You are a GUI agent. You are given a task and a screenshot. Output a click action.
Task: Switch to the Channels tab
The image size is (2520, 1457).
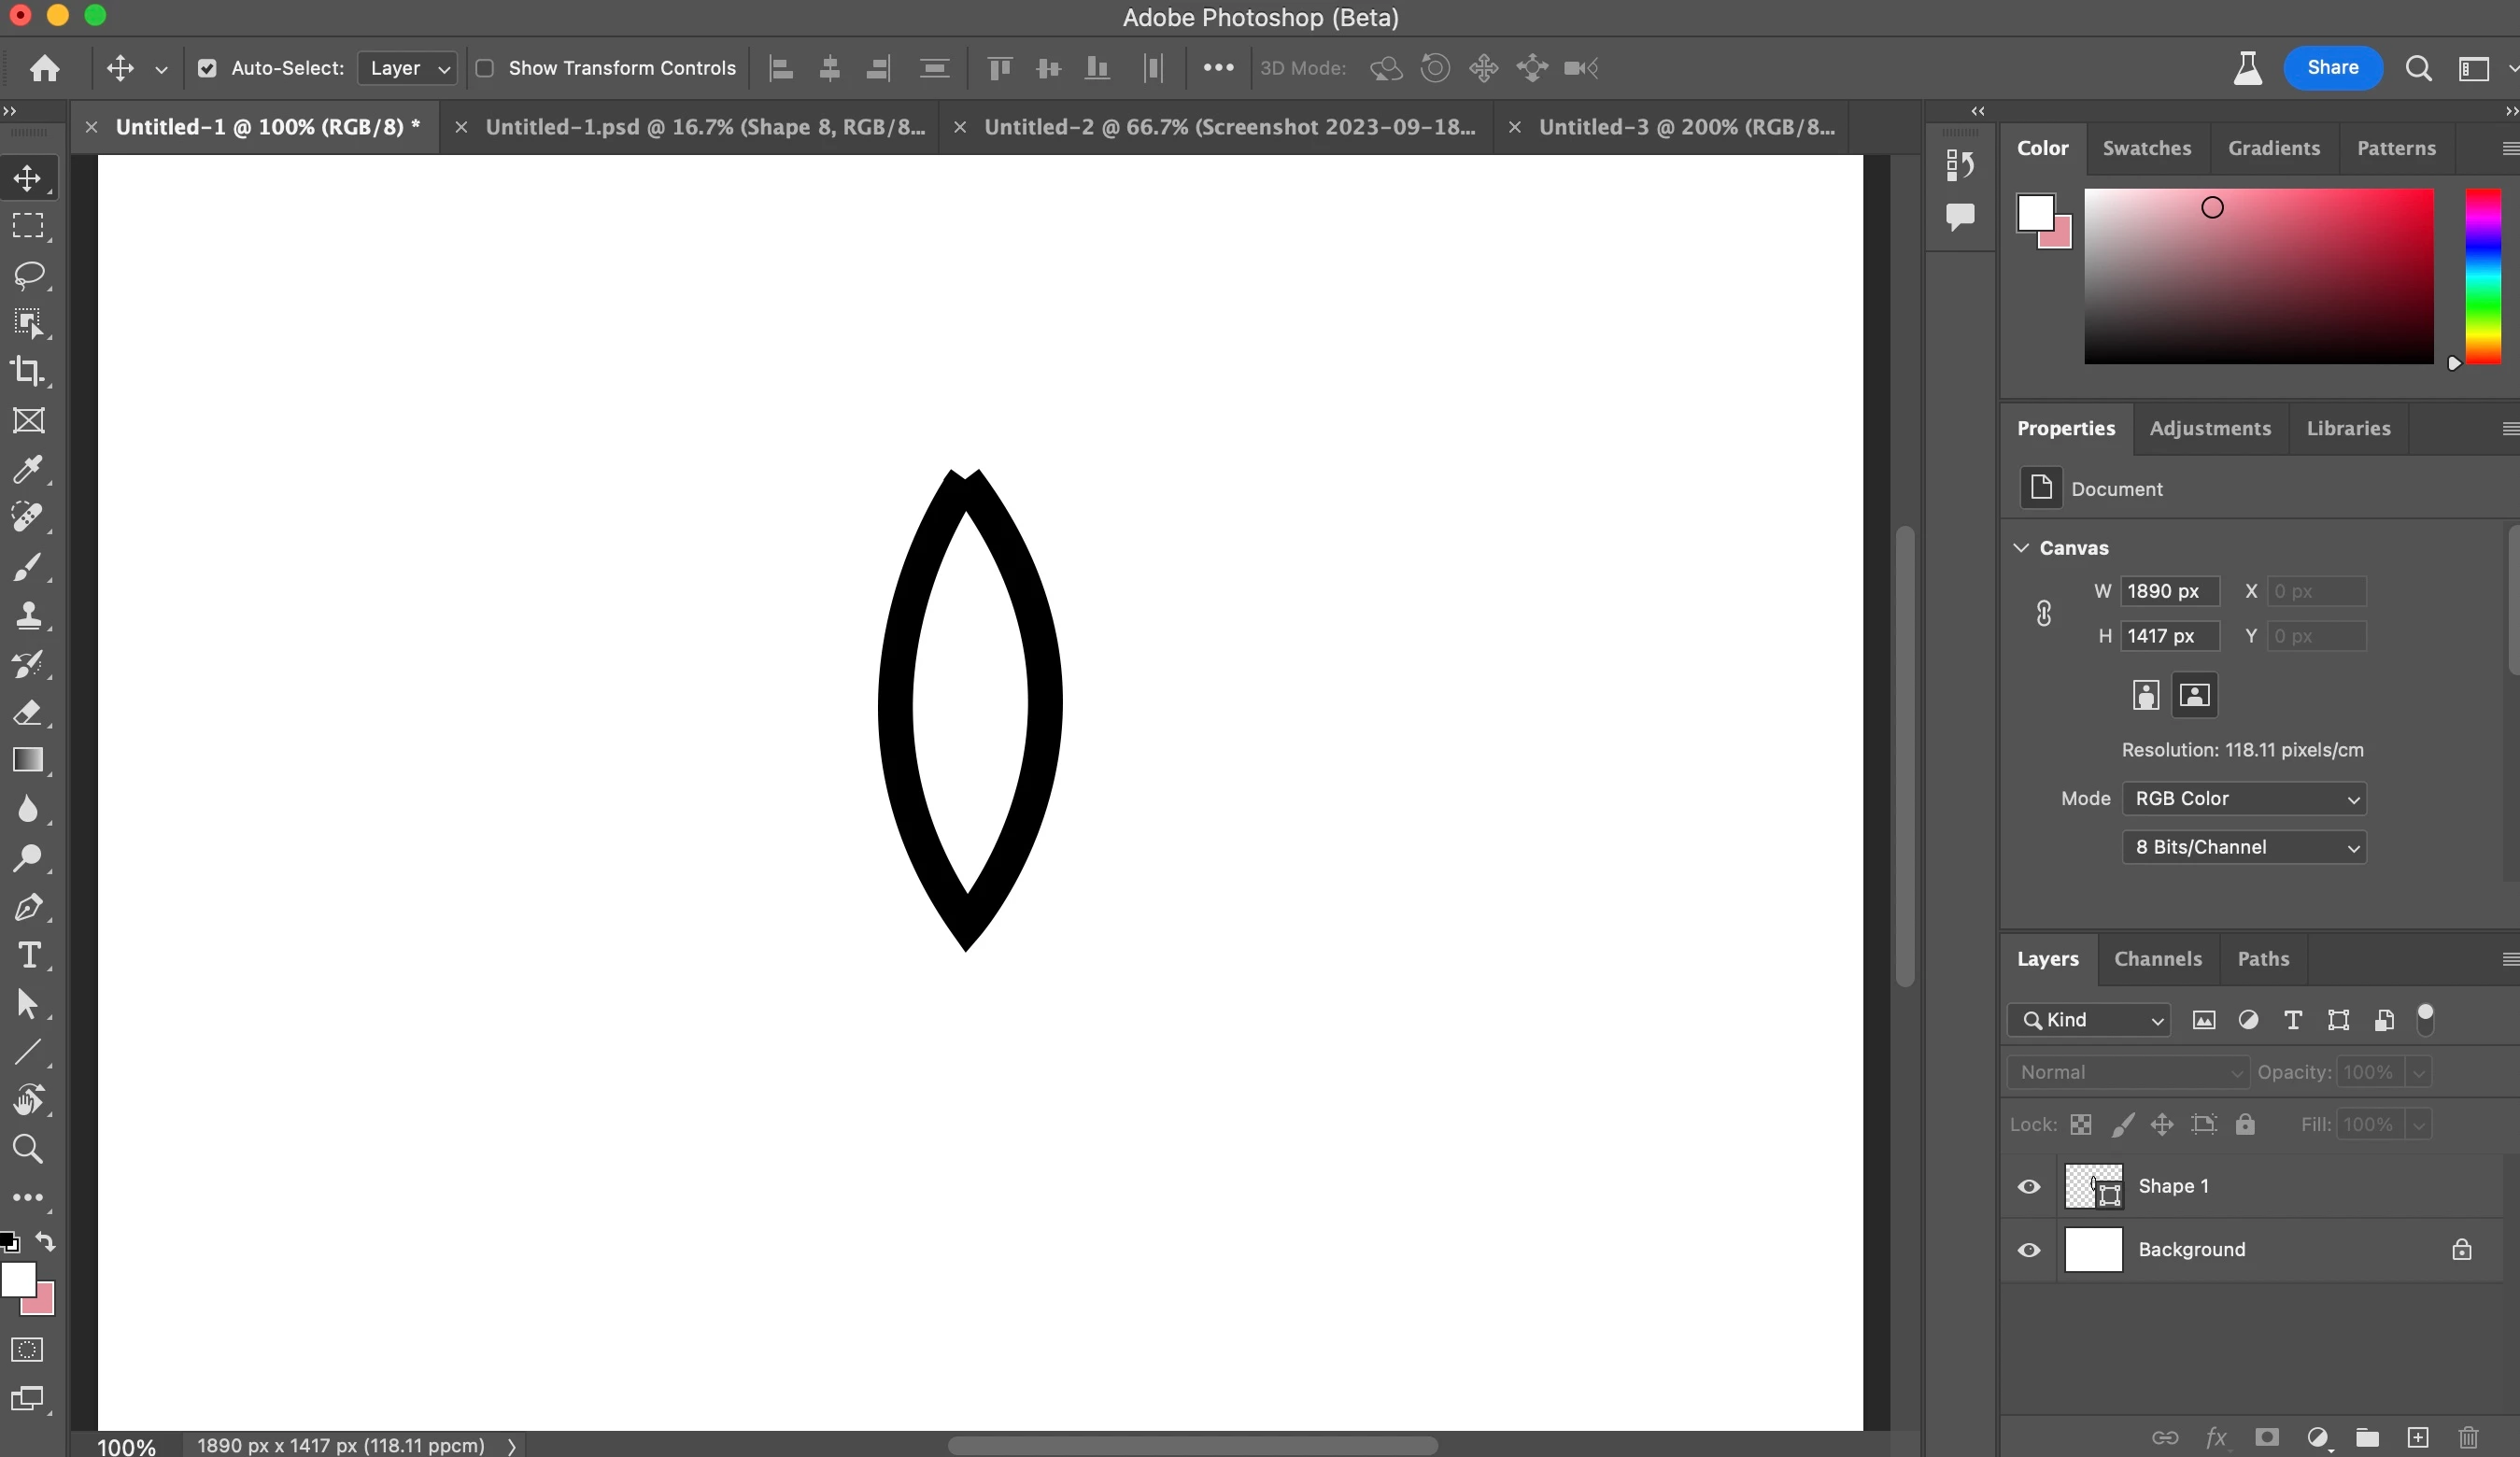point(2157,958)
